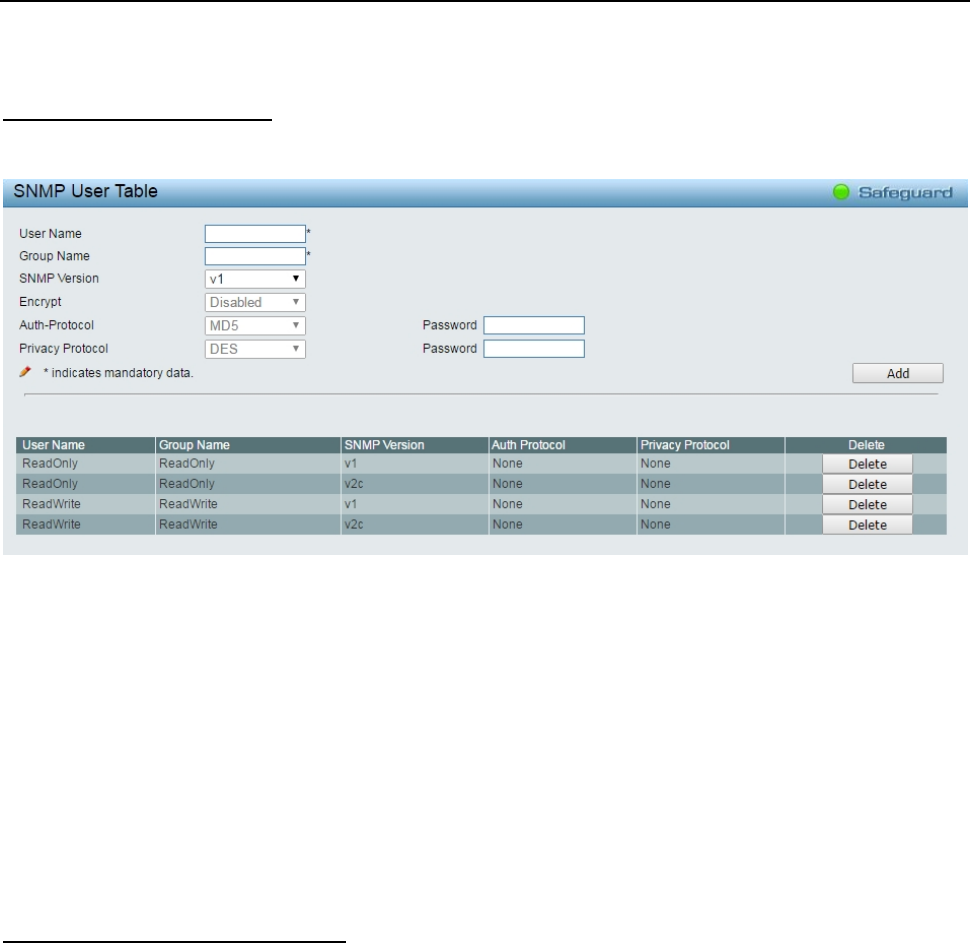Viewport: 970px width, 943px height.
Task: Click the red pencil note icon
Action: point(25,372)
